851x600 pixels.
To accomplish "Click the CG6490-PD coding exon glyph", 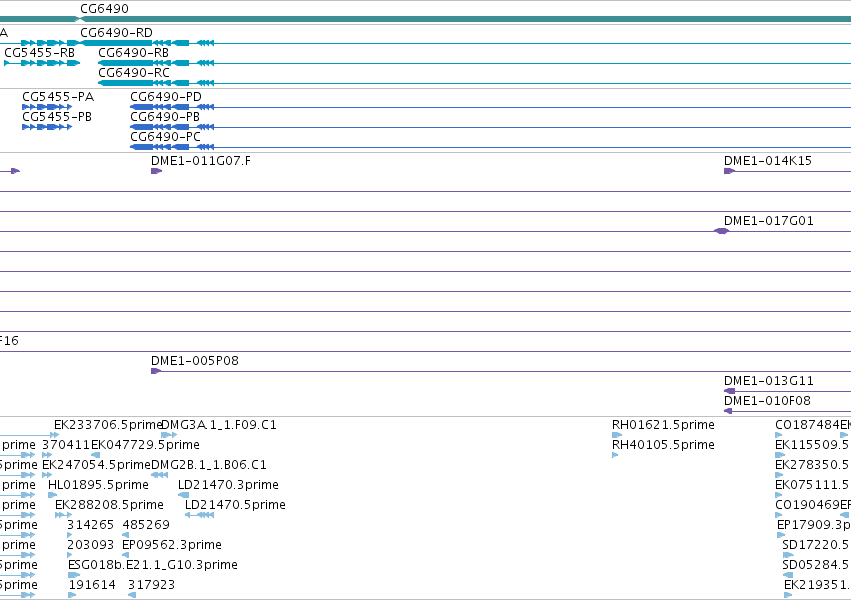I will (x=141, y=107).
